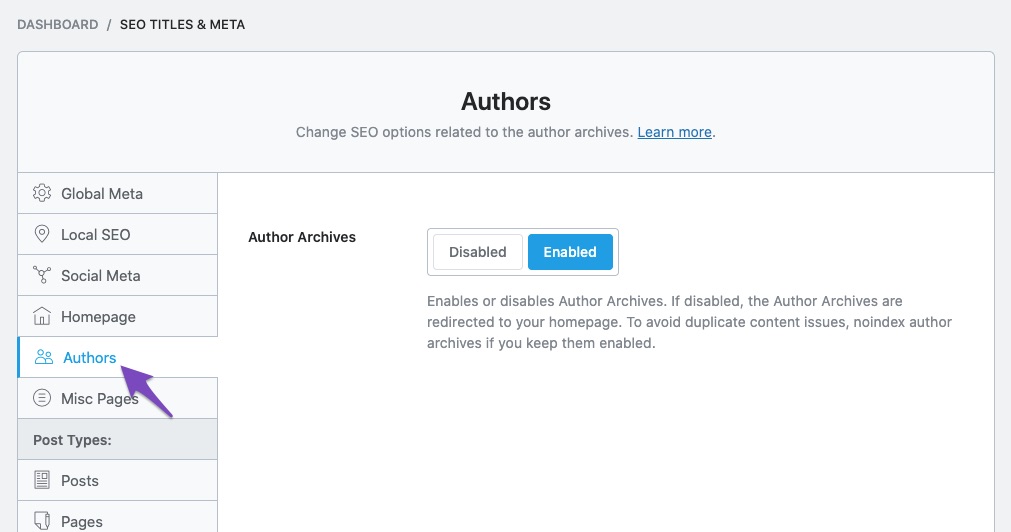
Task: Open the Misc Pages tab
Action: coord(98,398)
